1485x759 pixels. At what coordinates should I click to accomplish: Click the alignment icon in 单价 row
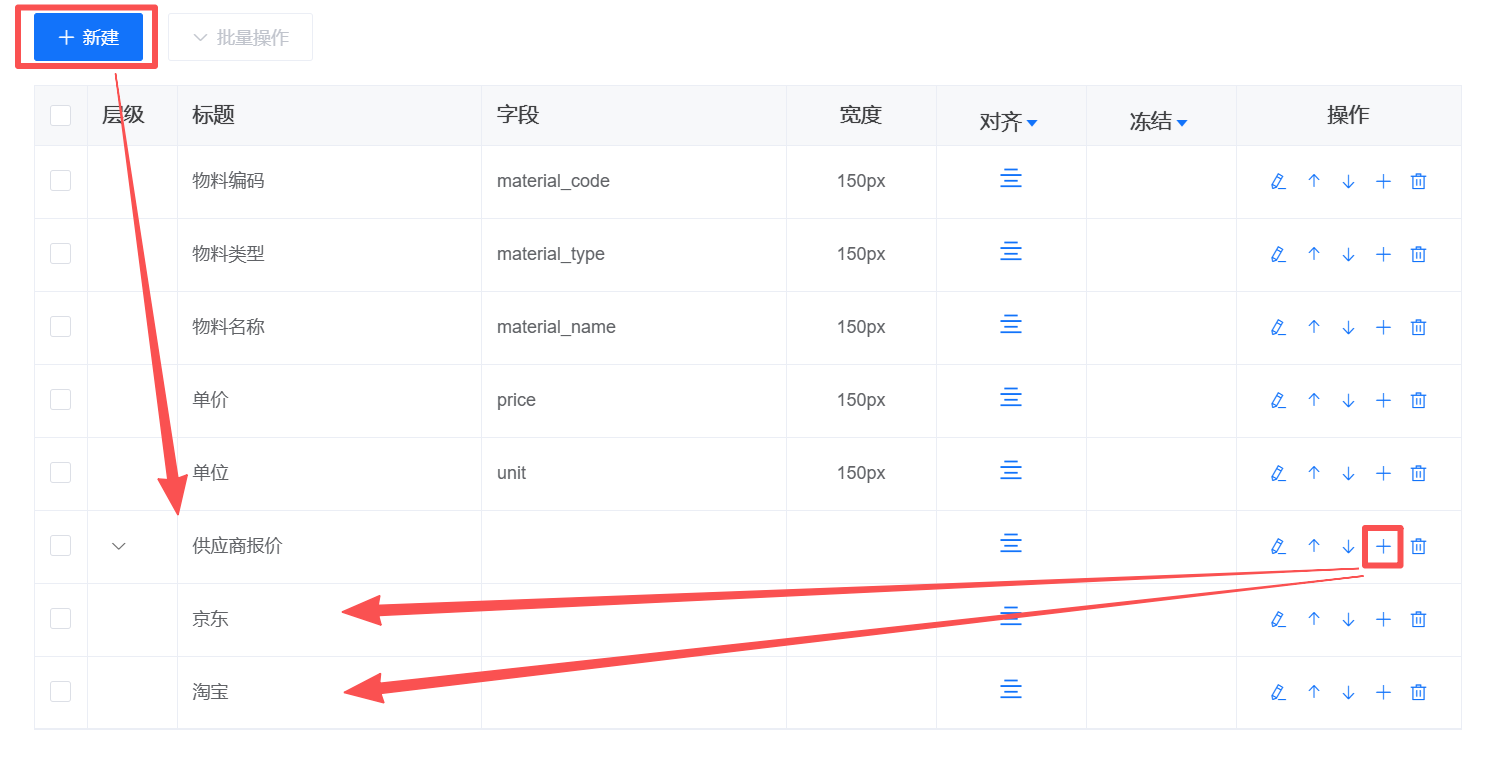(x=1011, y=398)
